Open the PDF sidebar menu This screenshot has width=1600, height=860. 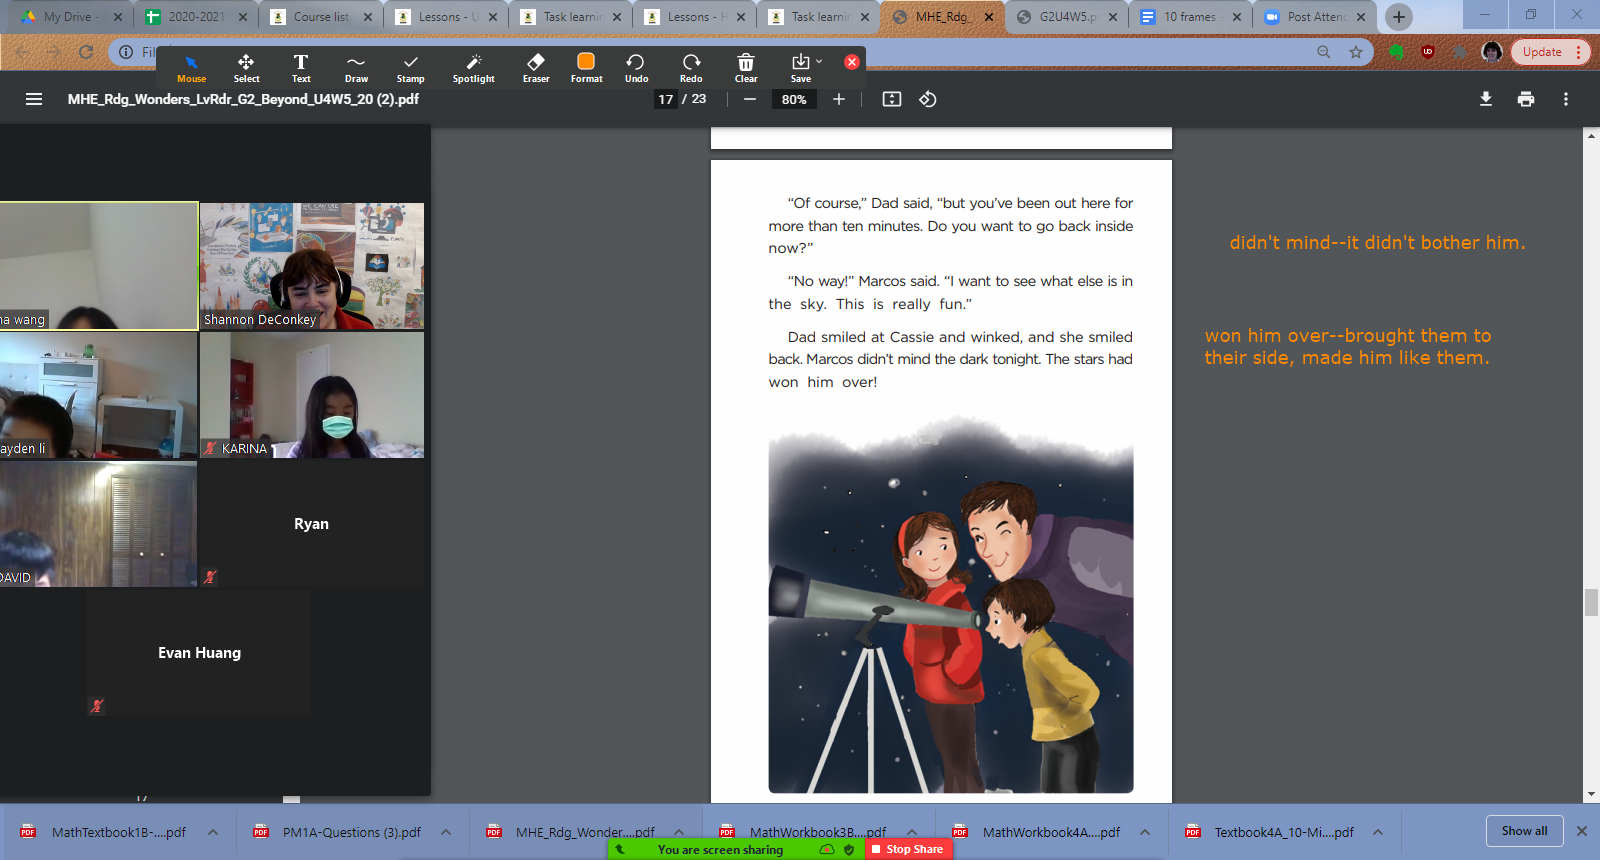pos(34,99)
